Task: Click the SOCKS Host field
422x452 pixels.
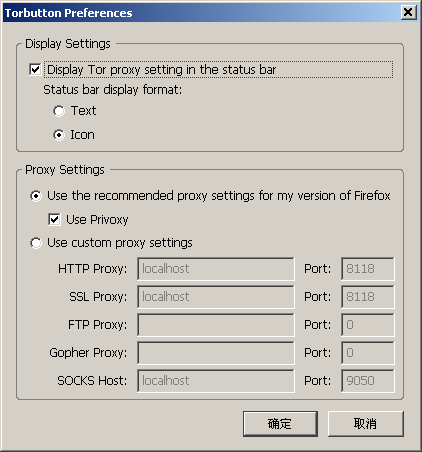Action: (216, 381)
